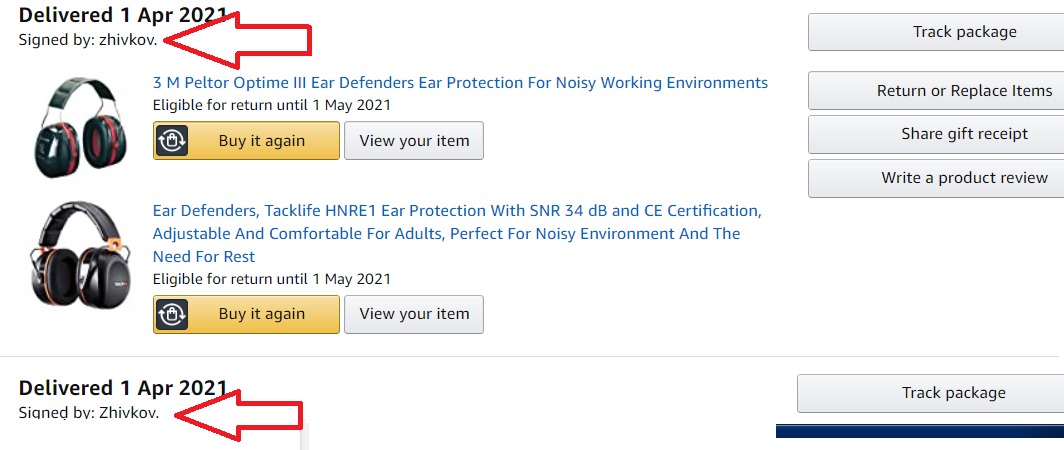
Task: View your item for 3M Peltor defenders
Action: tap(414, 141)
